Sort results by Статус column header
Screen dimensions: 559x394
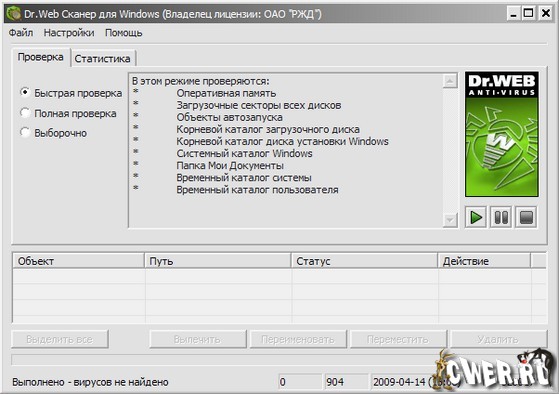pyautogui.click(x=364, y=261)
